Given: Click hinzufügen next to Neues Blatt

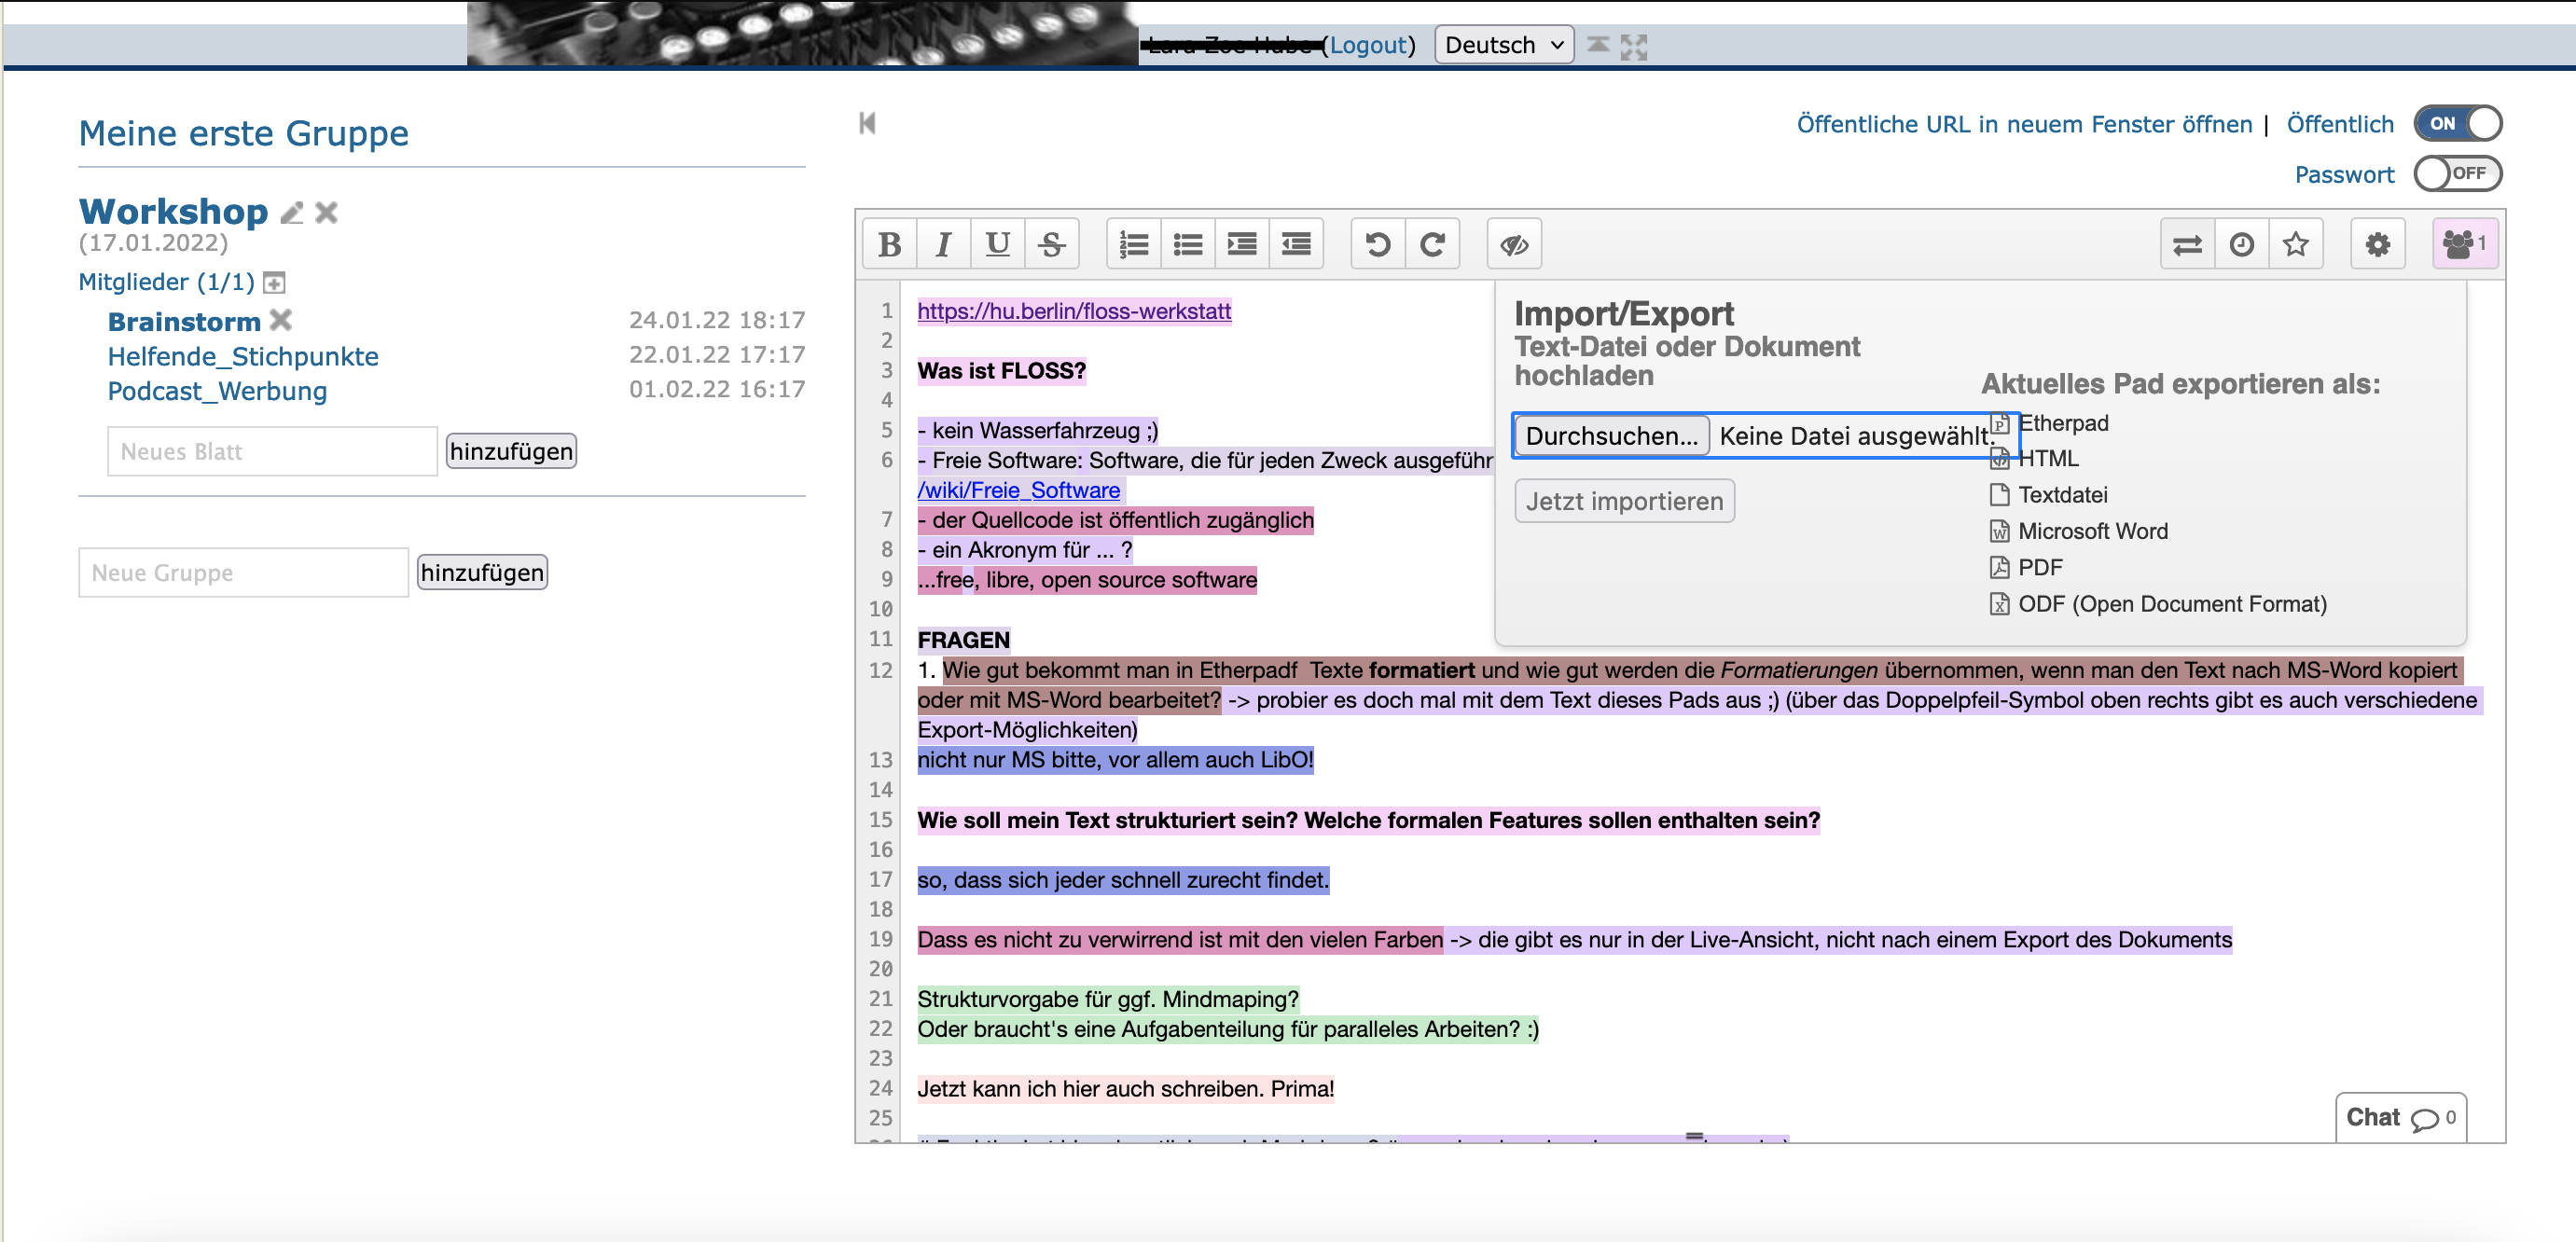Looking at the screenshot, I should click(511, 451).
